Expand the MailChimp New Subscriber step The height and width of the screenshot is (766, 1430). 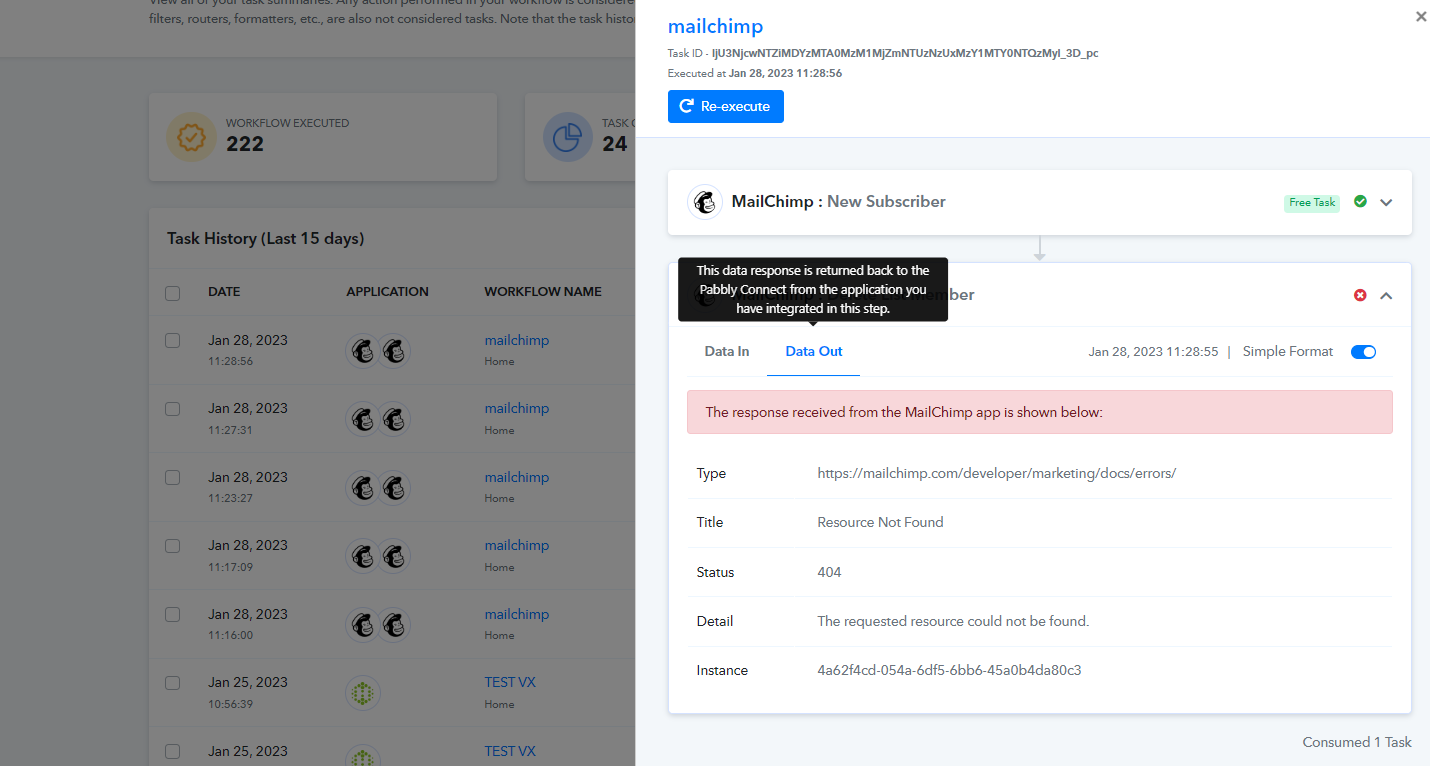click(1386, 202)
